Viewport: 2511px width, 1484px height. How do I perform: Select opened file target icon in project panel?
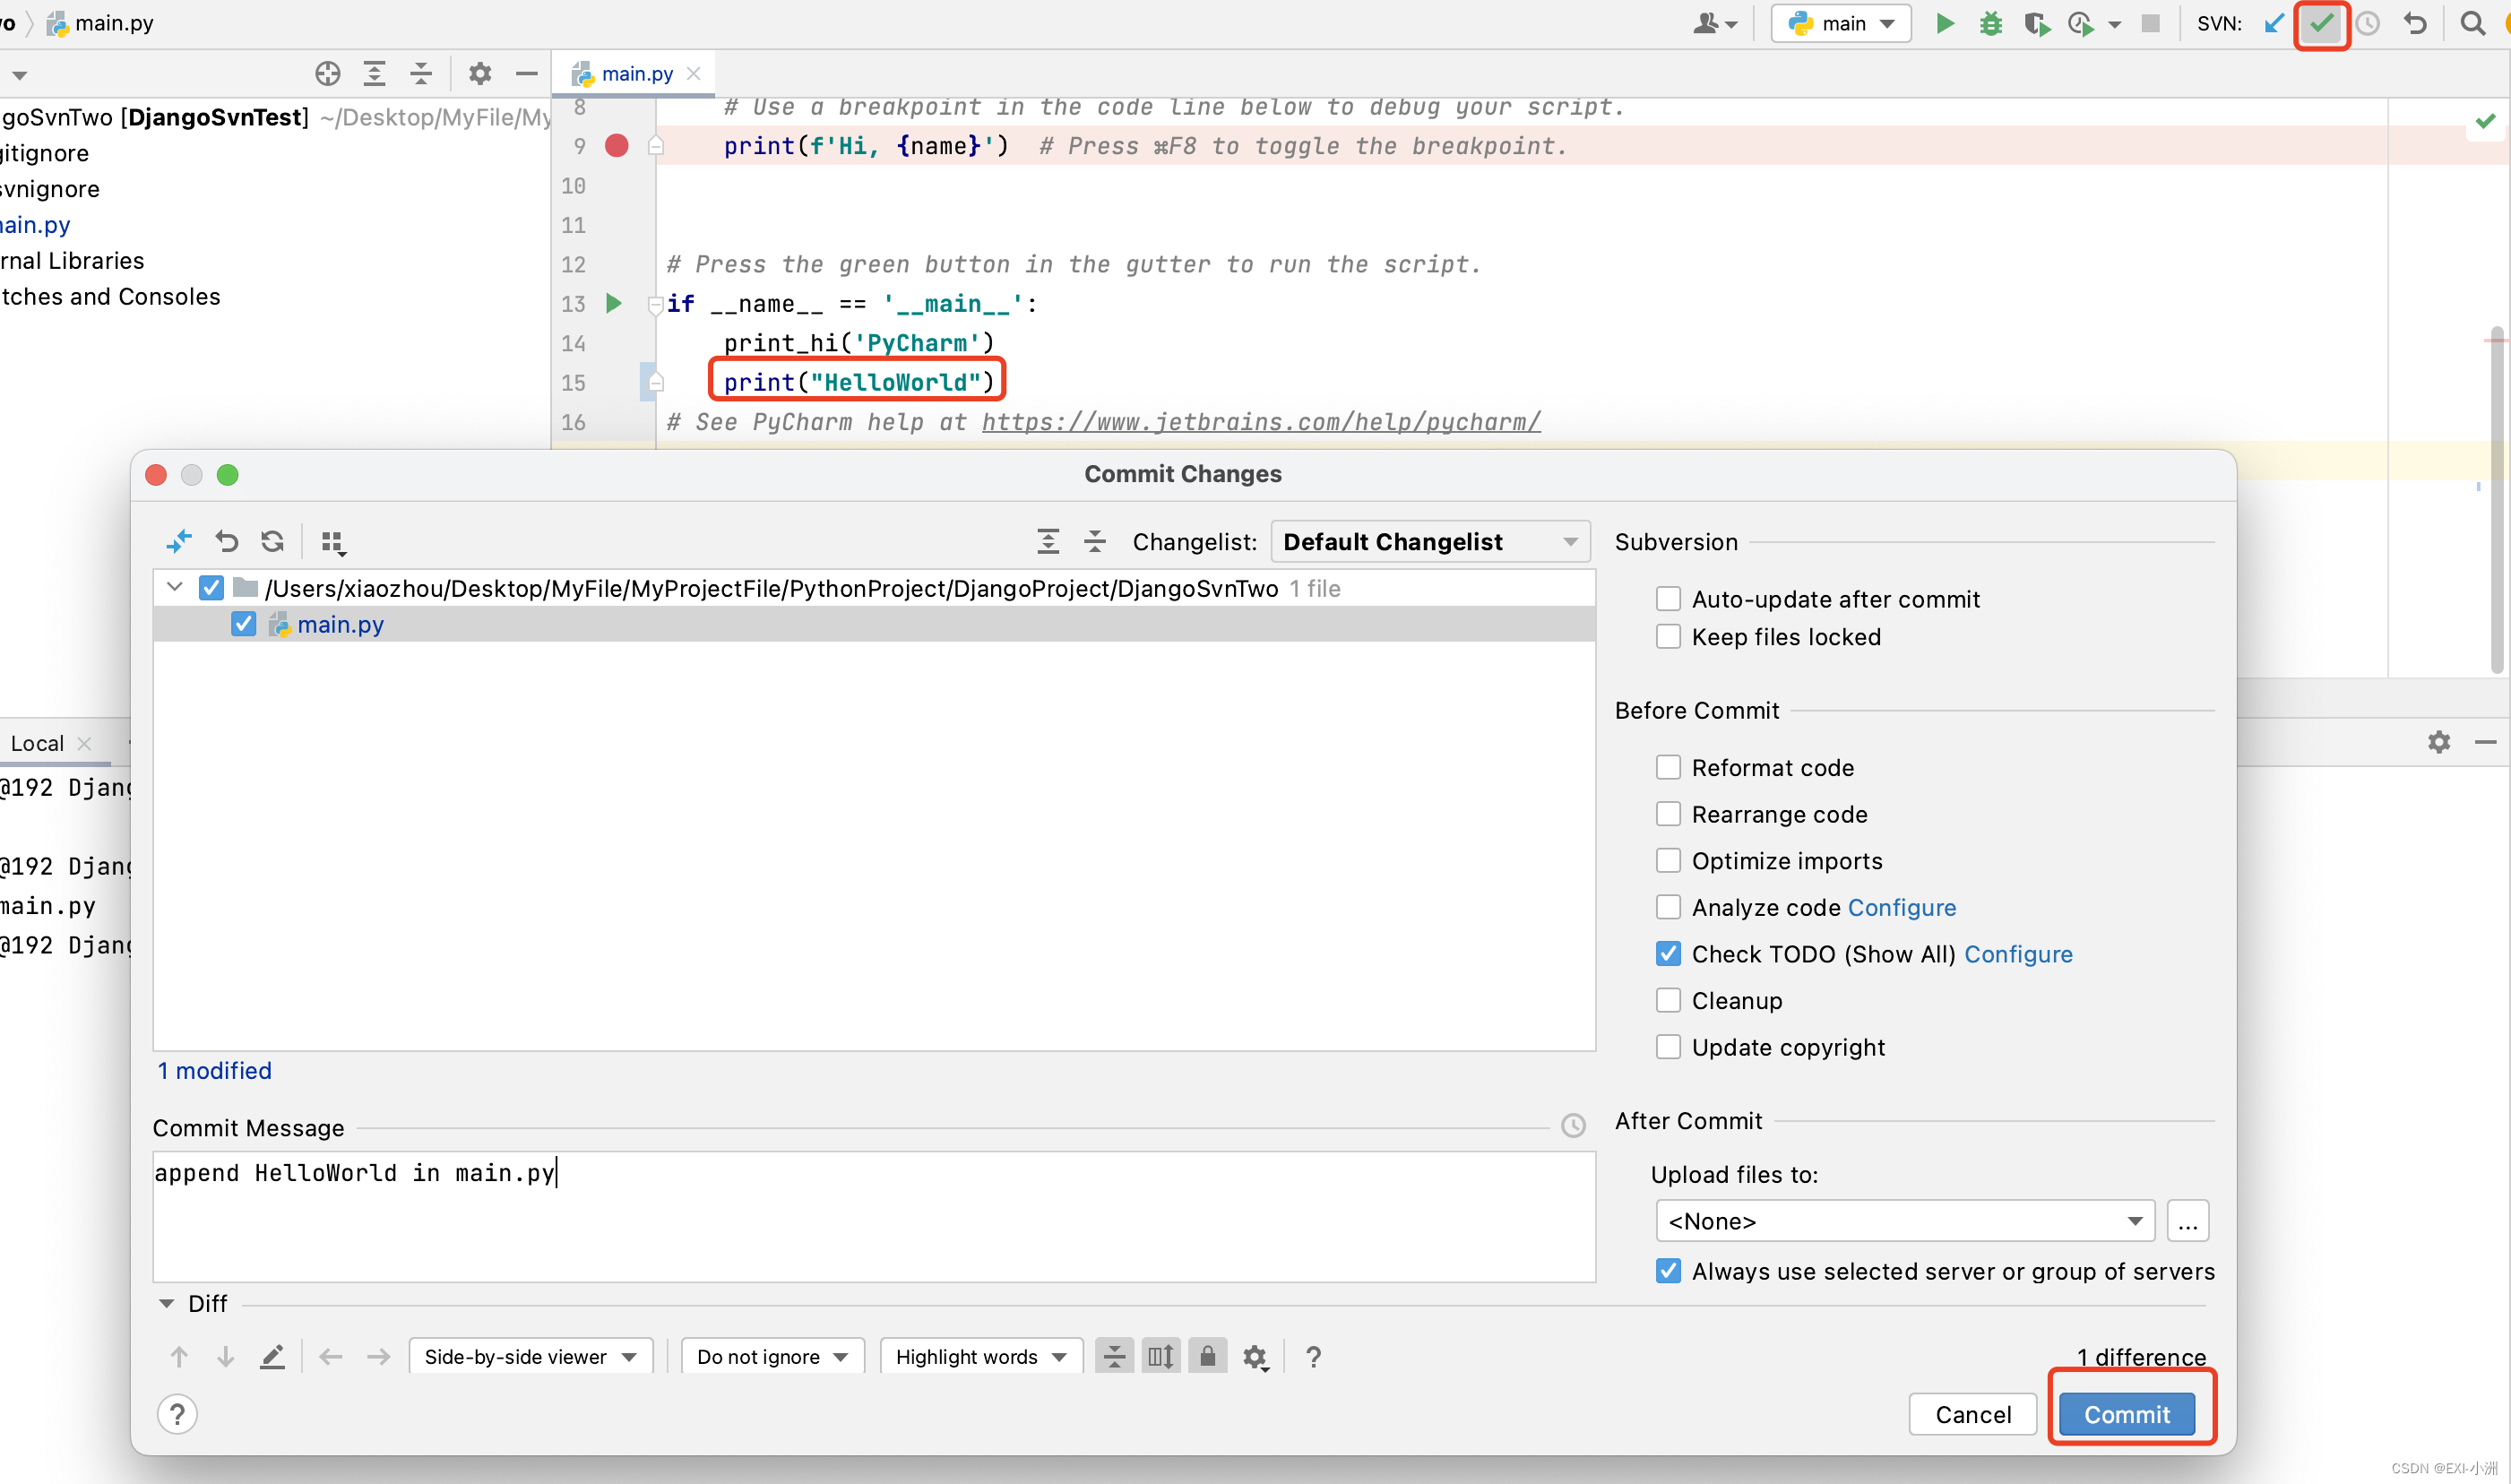click(x=328, y=73)
